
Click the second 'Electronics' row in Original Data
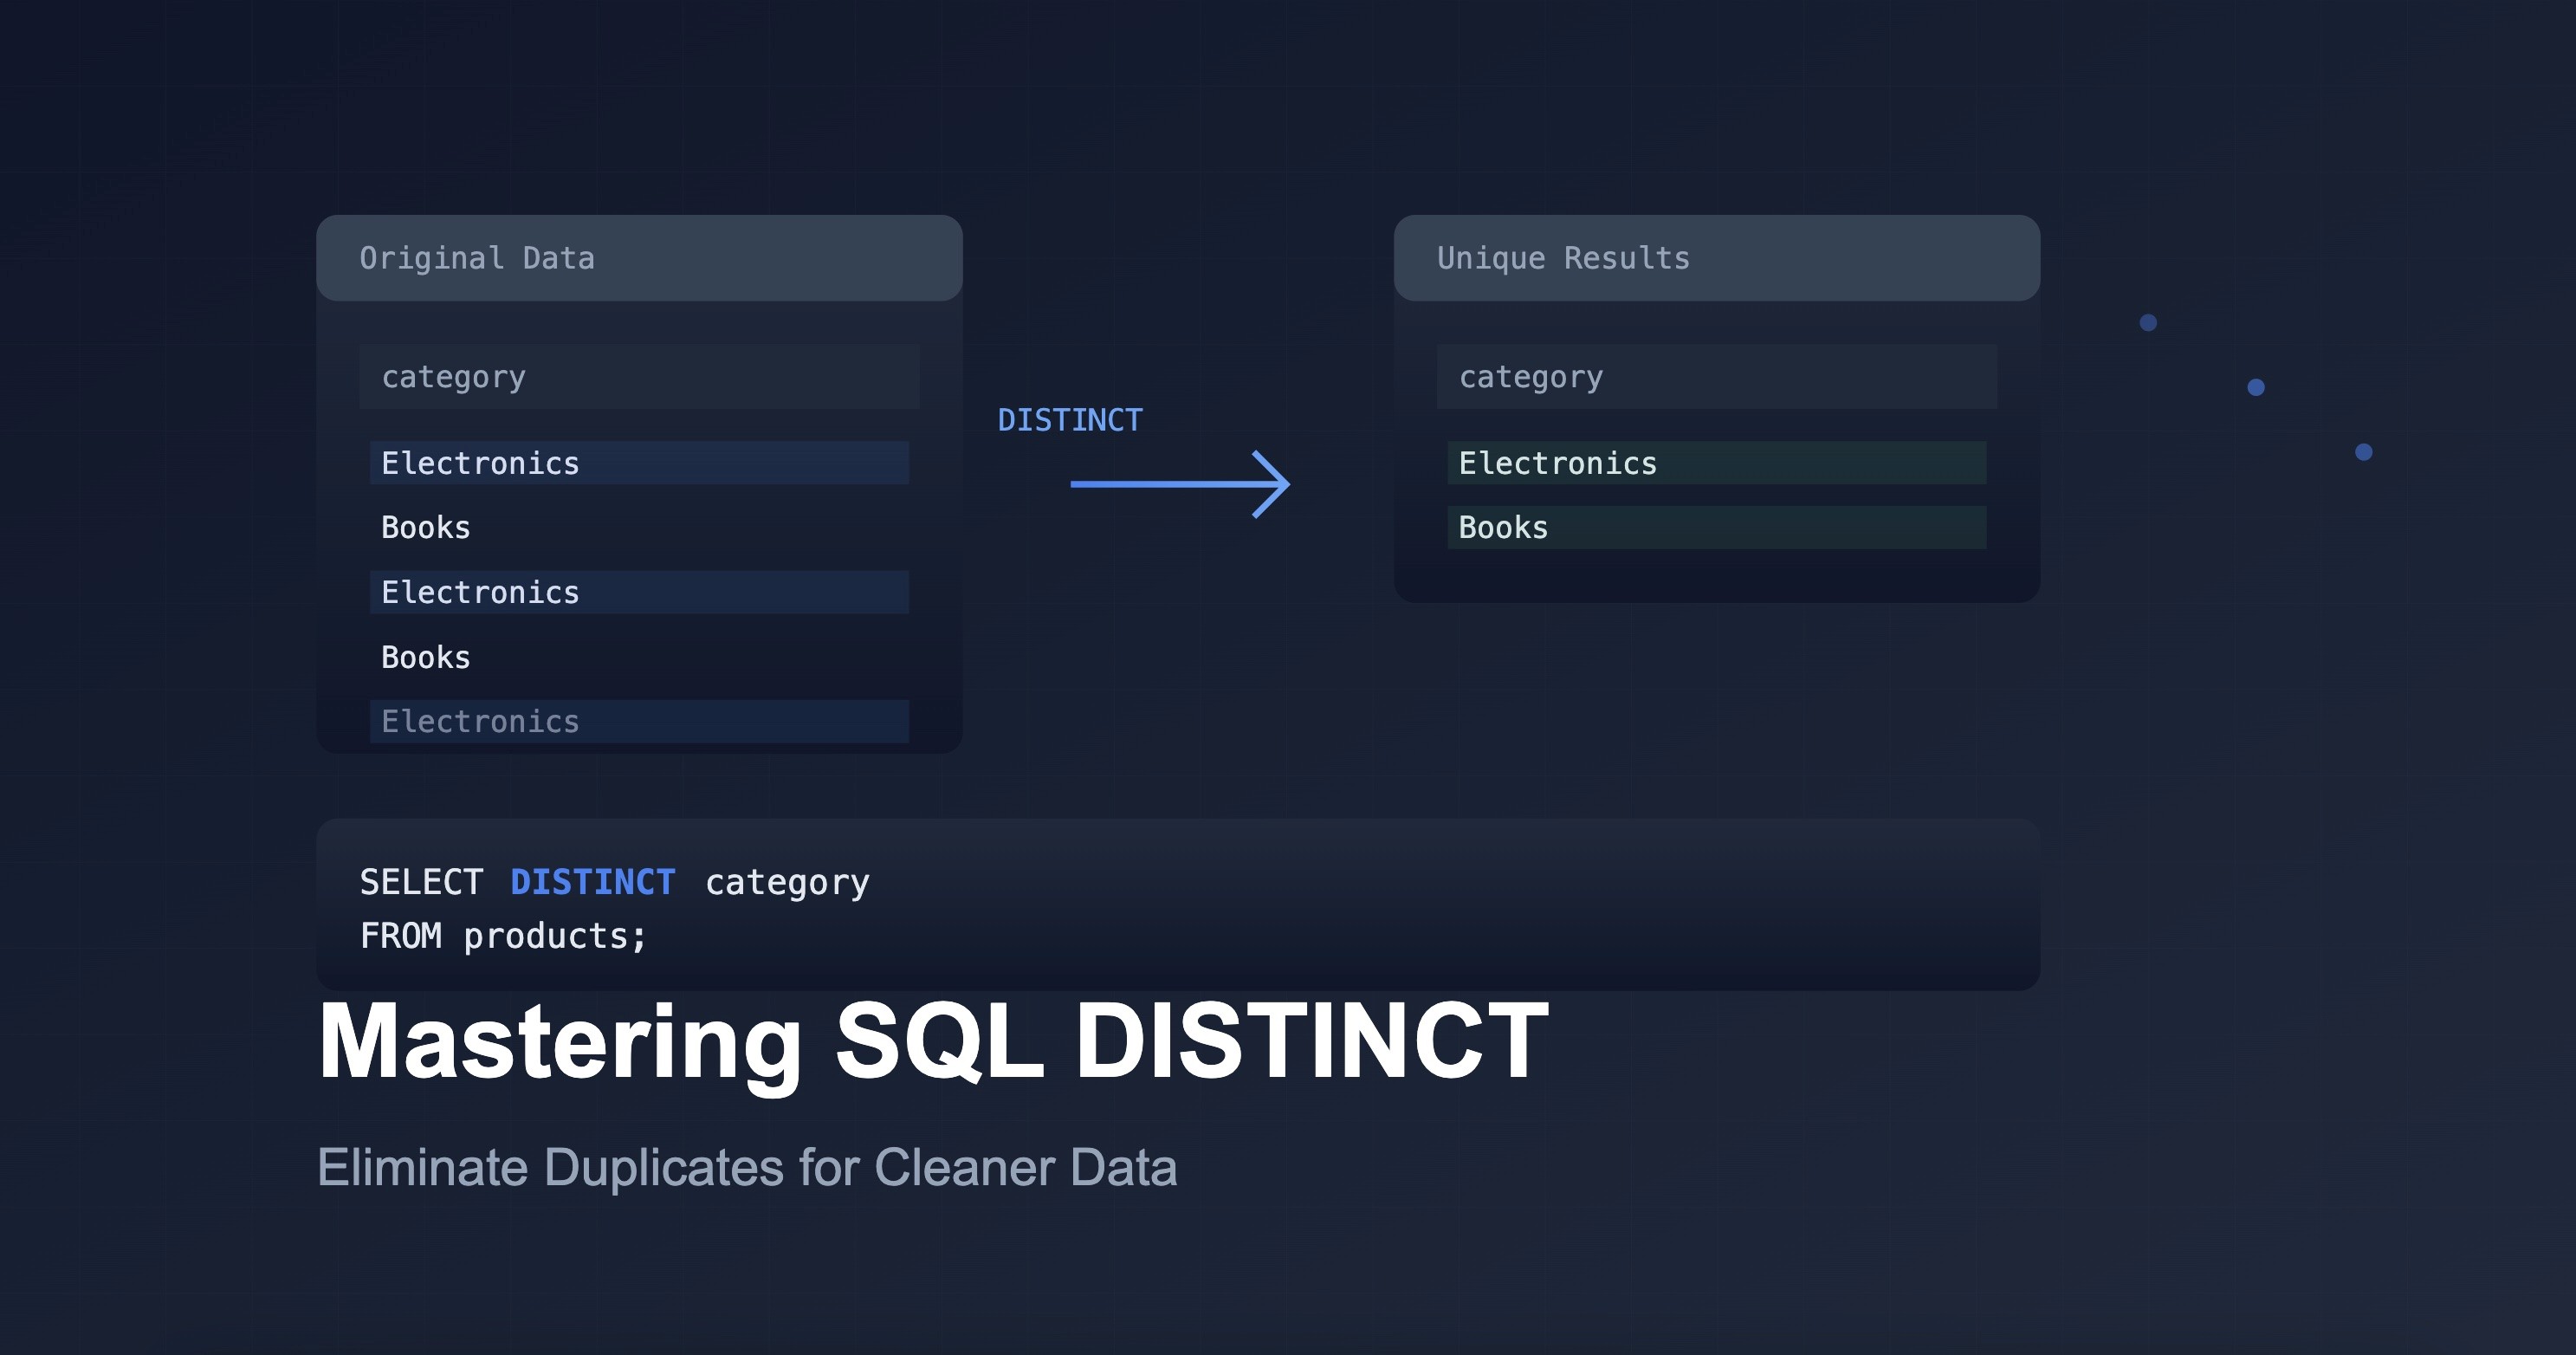[639, 592]
